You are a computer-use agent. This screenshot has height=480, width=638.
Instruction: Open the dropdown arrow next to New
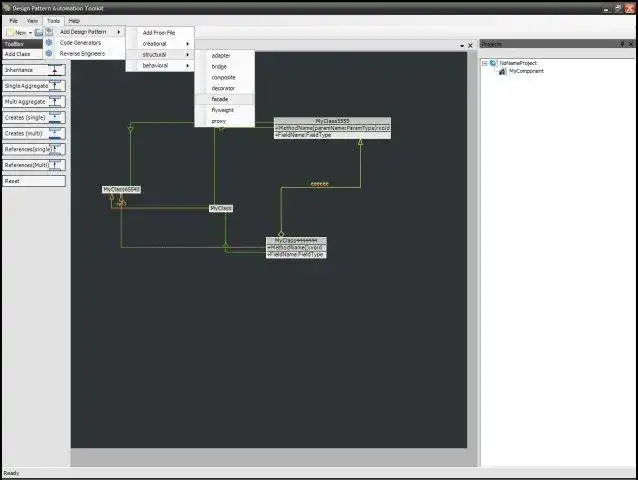click(x=31, y=33)
